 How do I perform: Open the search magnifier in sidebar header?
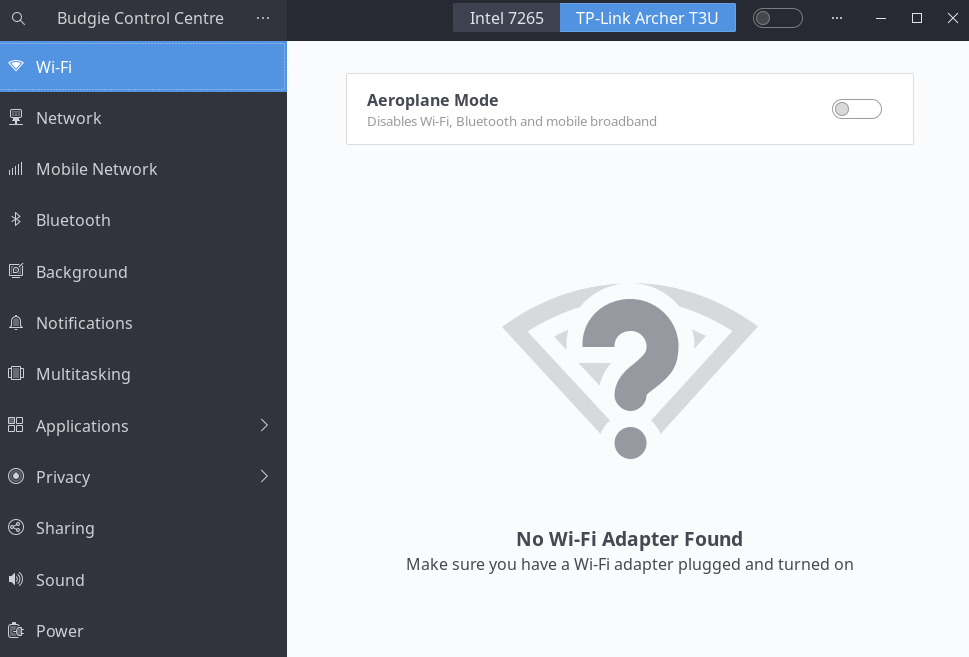coord(19,19)
